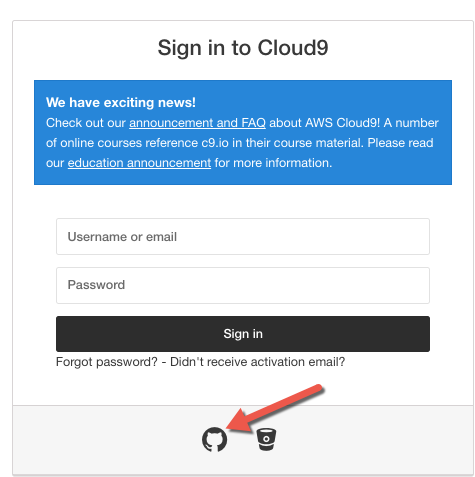Click the Sign in to Cloud9 heading
475x477 pixels.
pyautogui.click(x=243, y=48)
